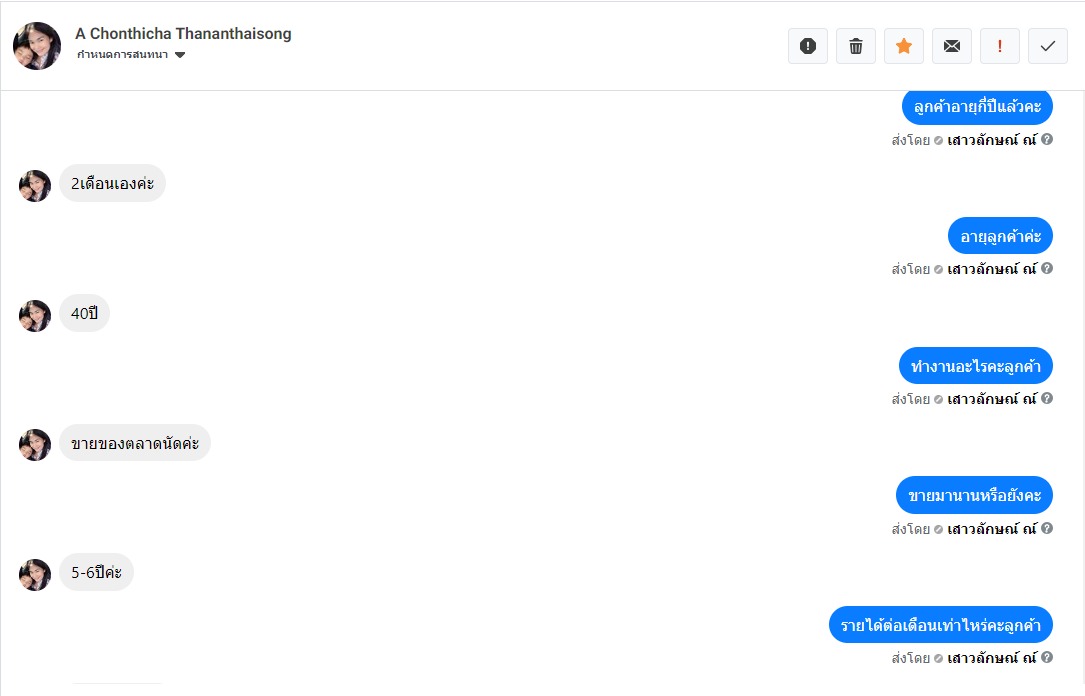
Task: Click the customer reply 5-6ปีค่ะ
Action: click(x=96, y=573)
